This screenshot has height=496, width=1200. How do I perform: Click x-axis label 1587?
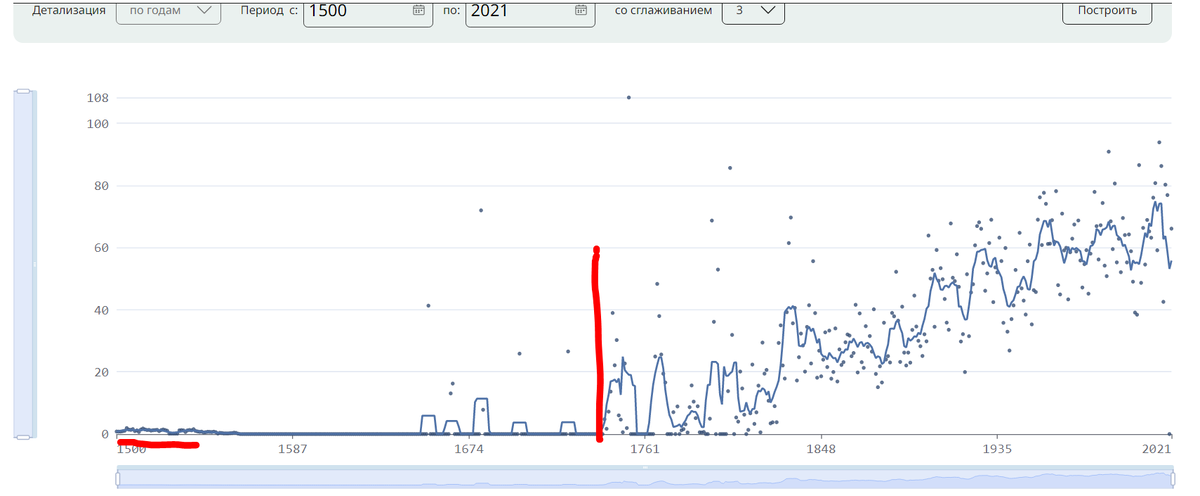click(x=292, y=449)
